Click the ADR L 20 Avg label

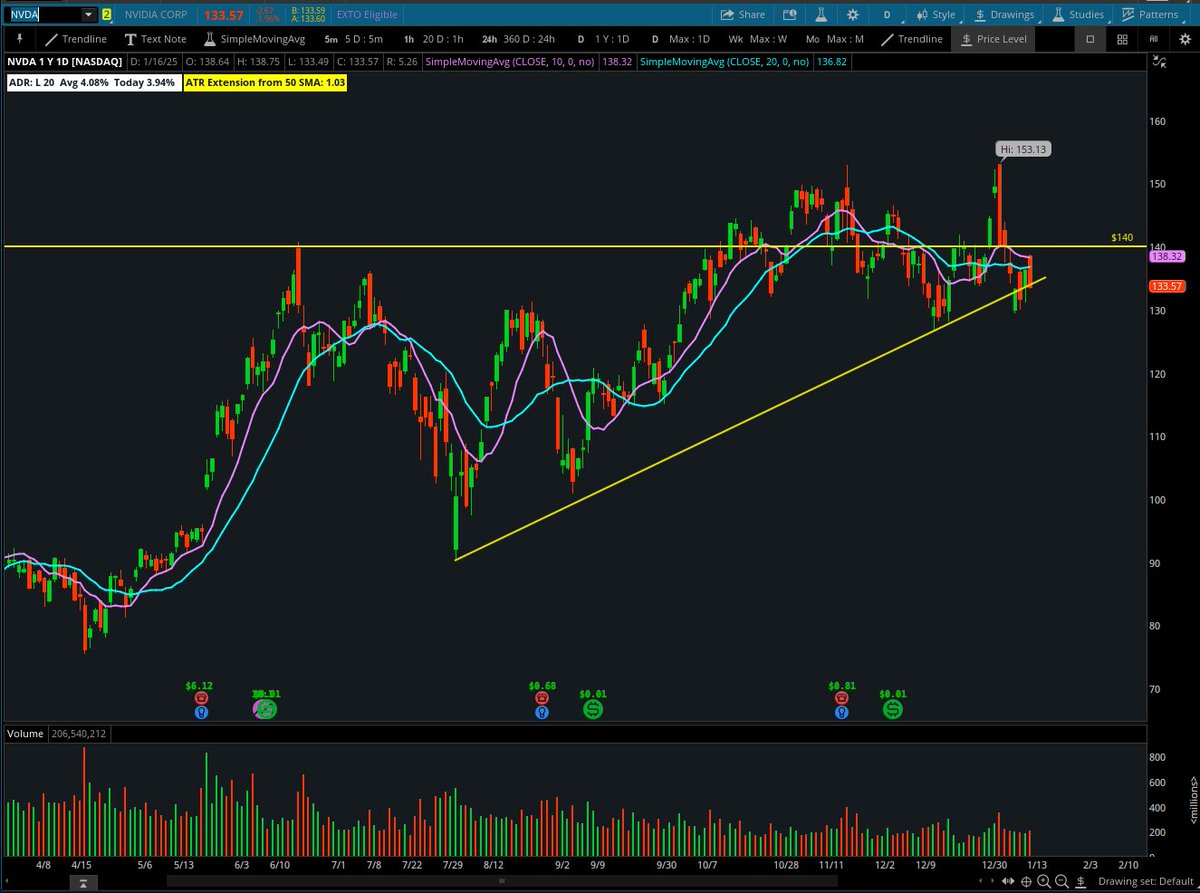[x=93, y=84]
